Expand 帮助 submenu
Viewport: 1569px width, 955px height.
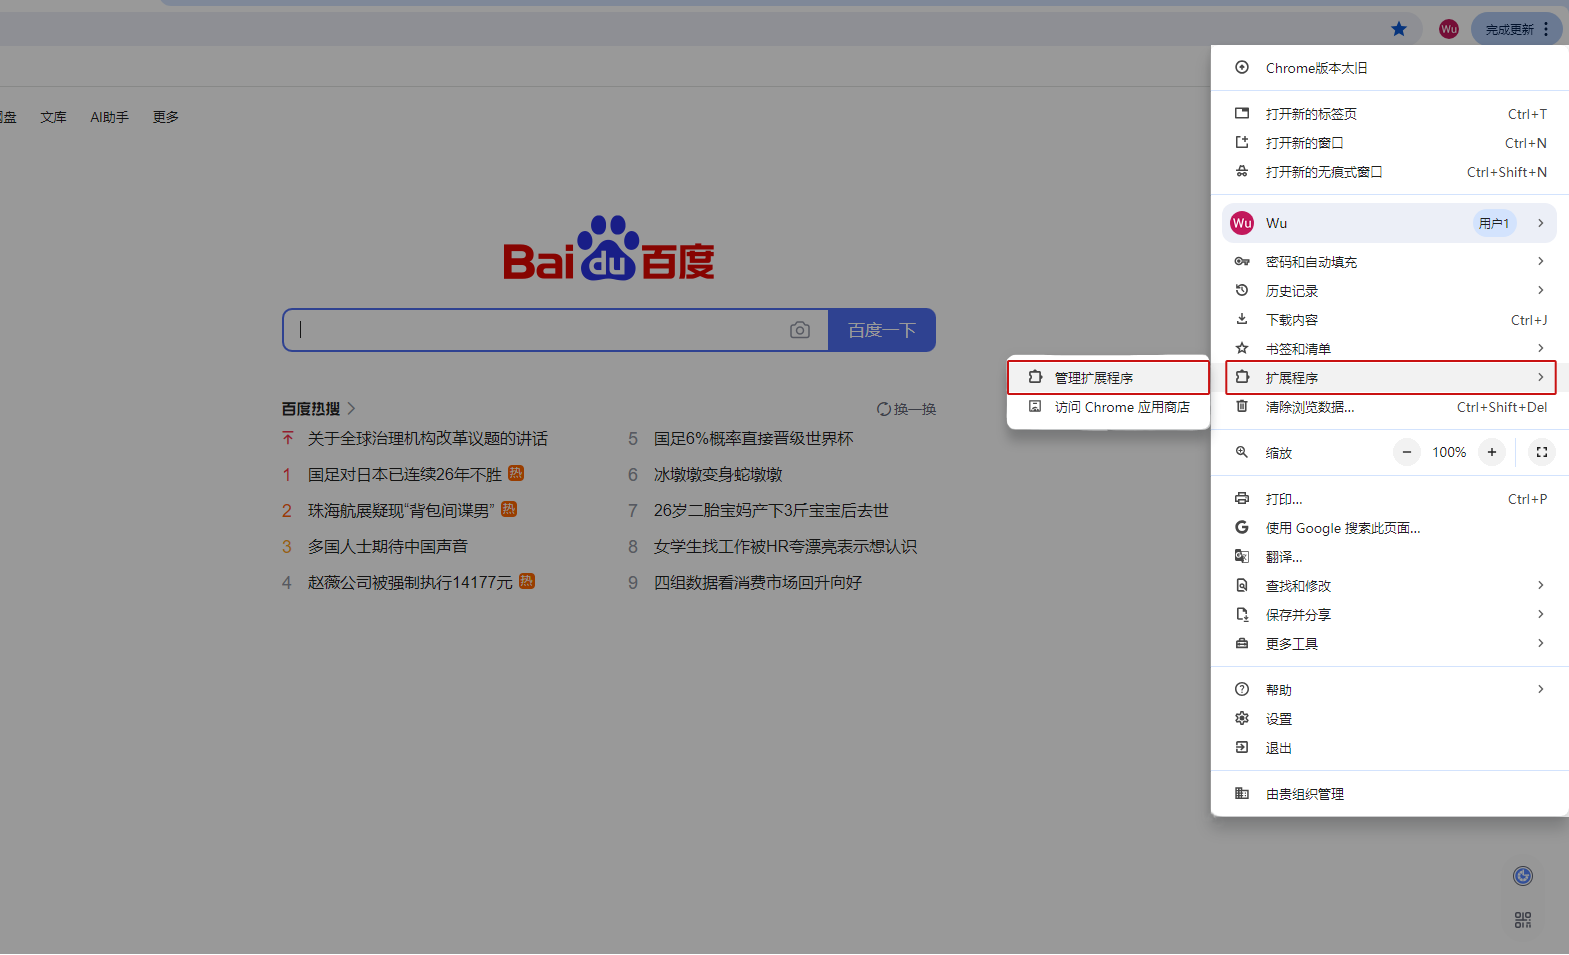[x=1390, y=690]
